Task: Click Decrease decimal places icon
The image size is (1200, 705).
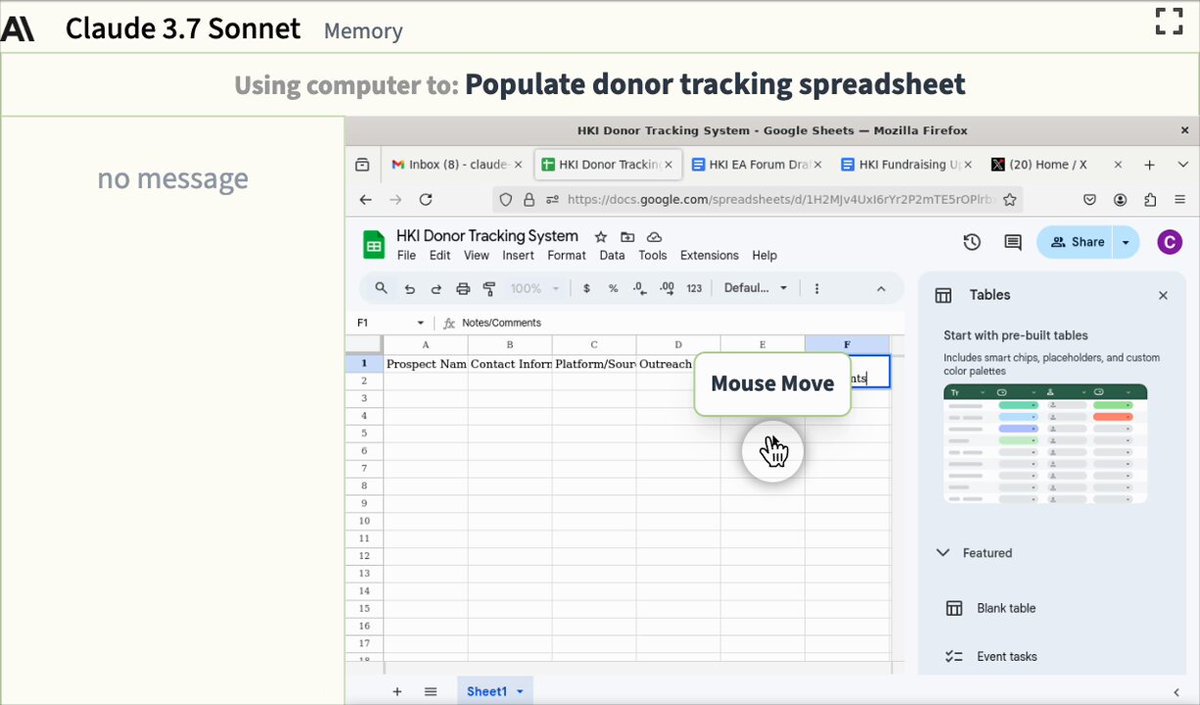Action: pyautogui.click(x=640, y=288)
